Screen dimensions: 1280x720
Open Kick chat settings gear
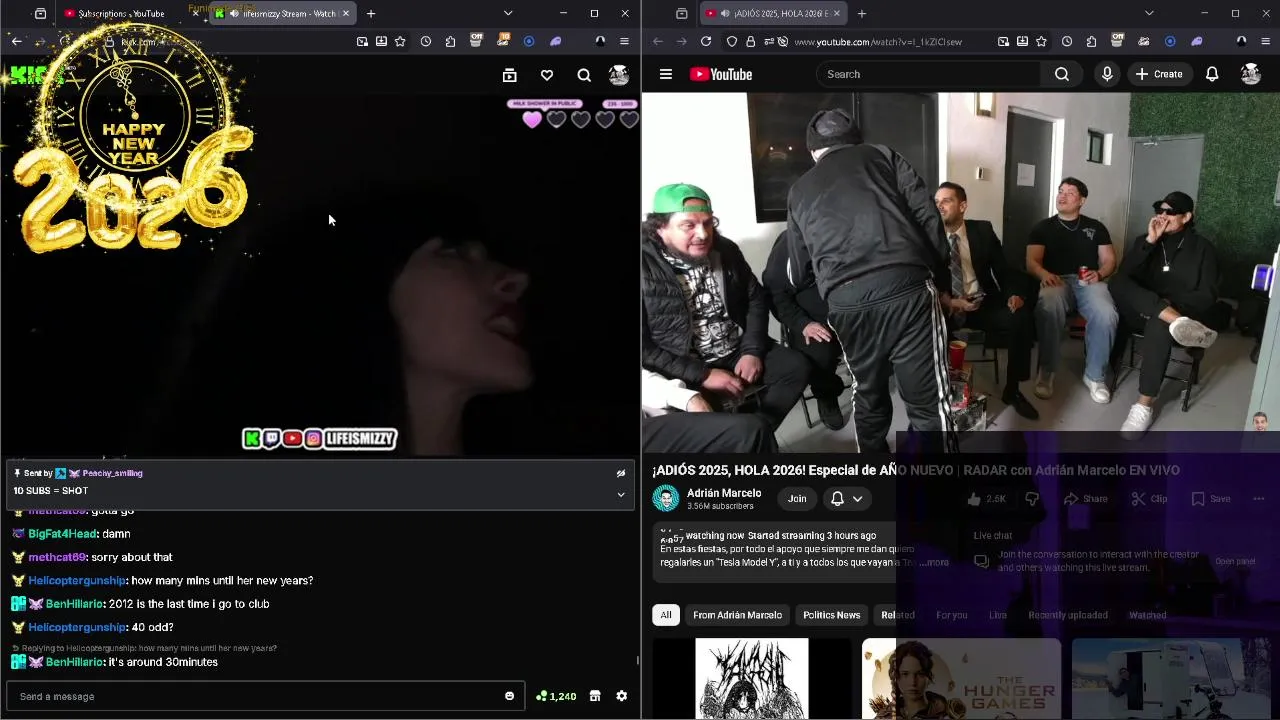coord(621,696)
